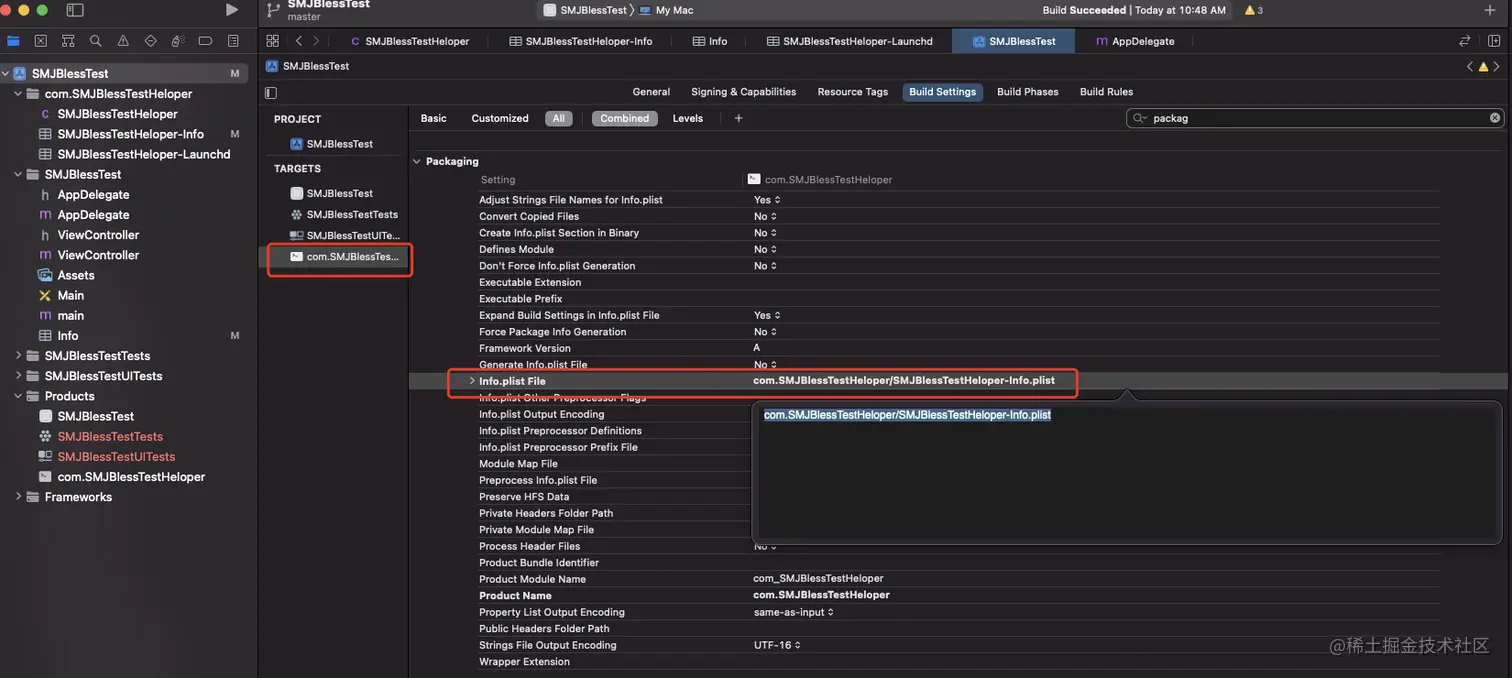Expand the SMJBlessTestUITests group

pyautogui.click(x=18, y=376)
